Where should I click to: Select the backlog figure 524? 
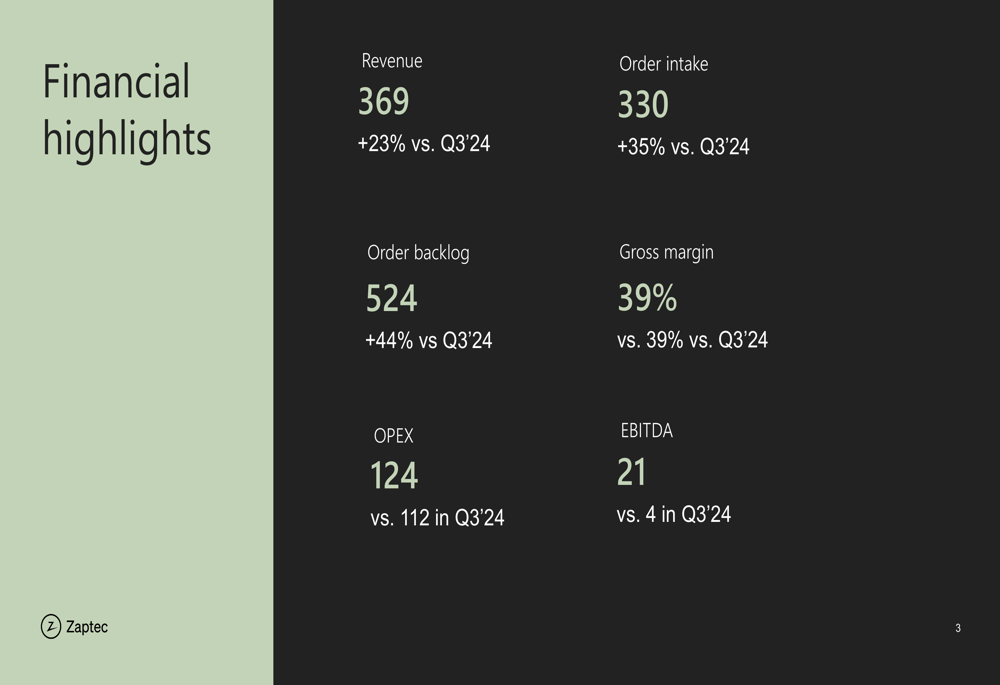point(391,299)
